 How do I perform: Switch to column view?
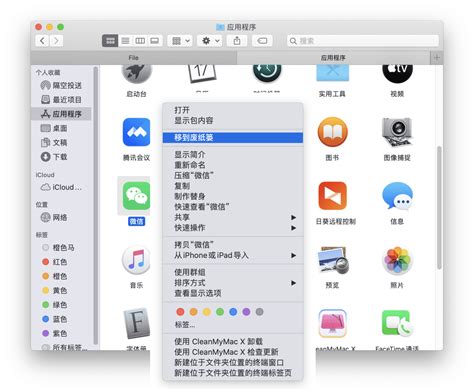pyautogui.click(x=140, y=41)
